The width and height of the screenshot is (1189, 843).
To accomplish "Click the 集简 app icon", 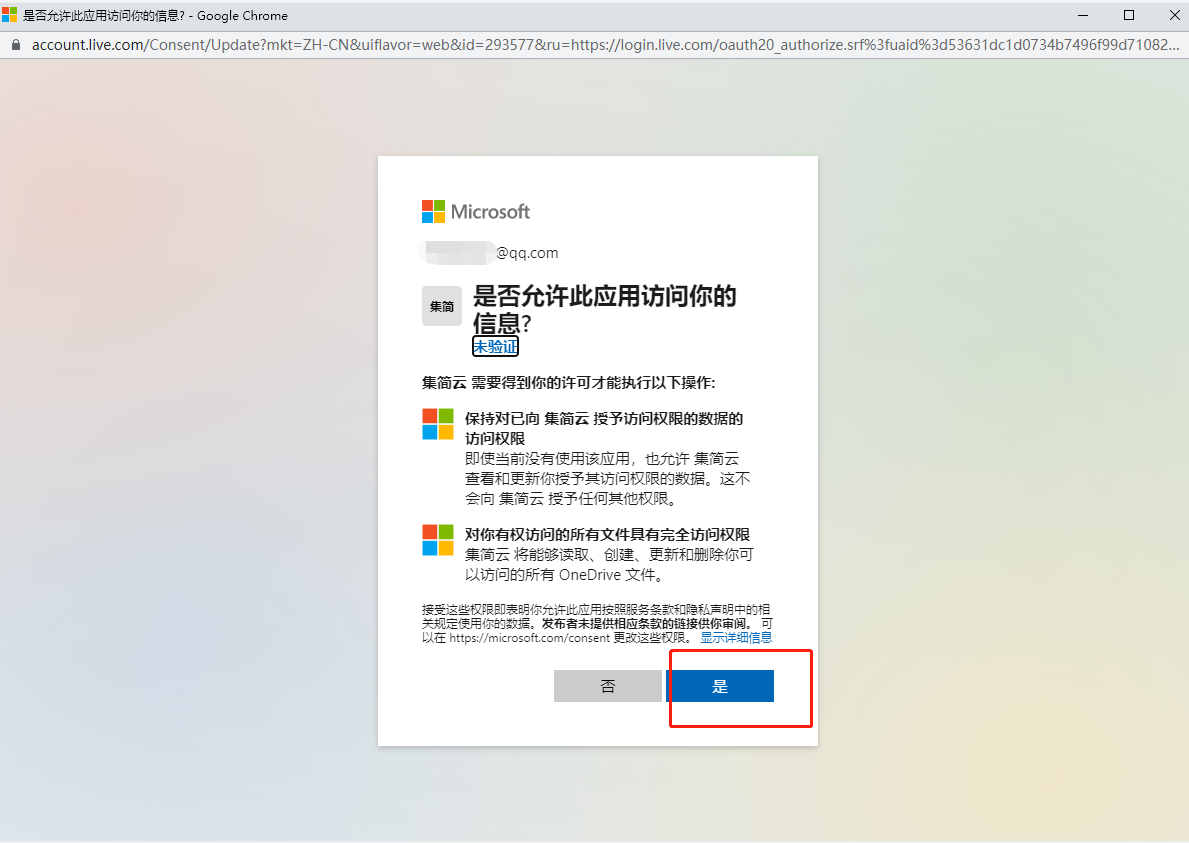I will [x=442, y=306].
